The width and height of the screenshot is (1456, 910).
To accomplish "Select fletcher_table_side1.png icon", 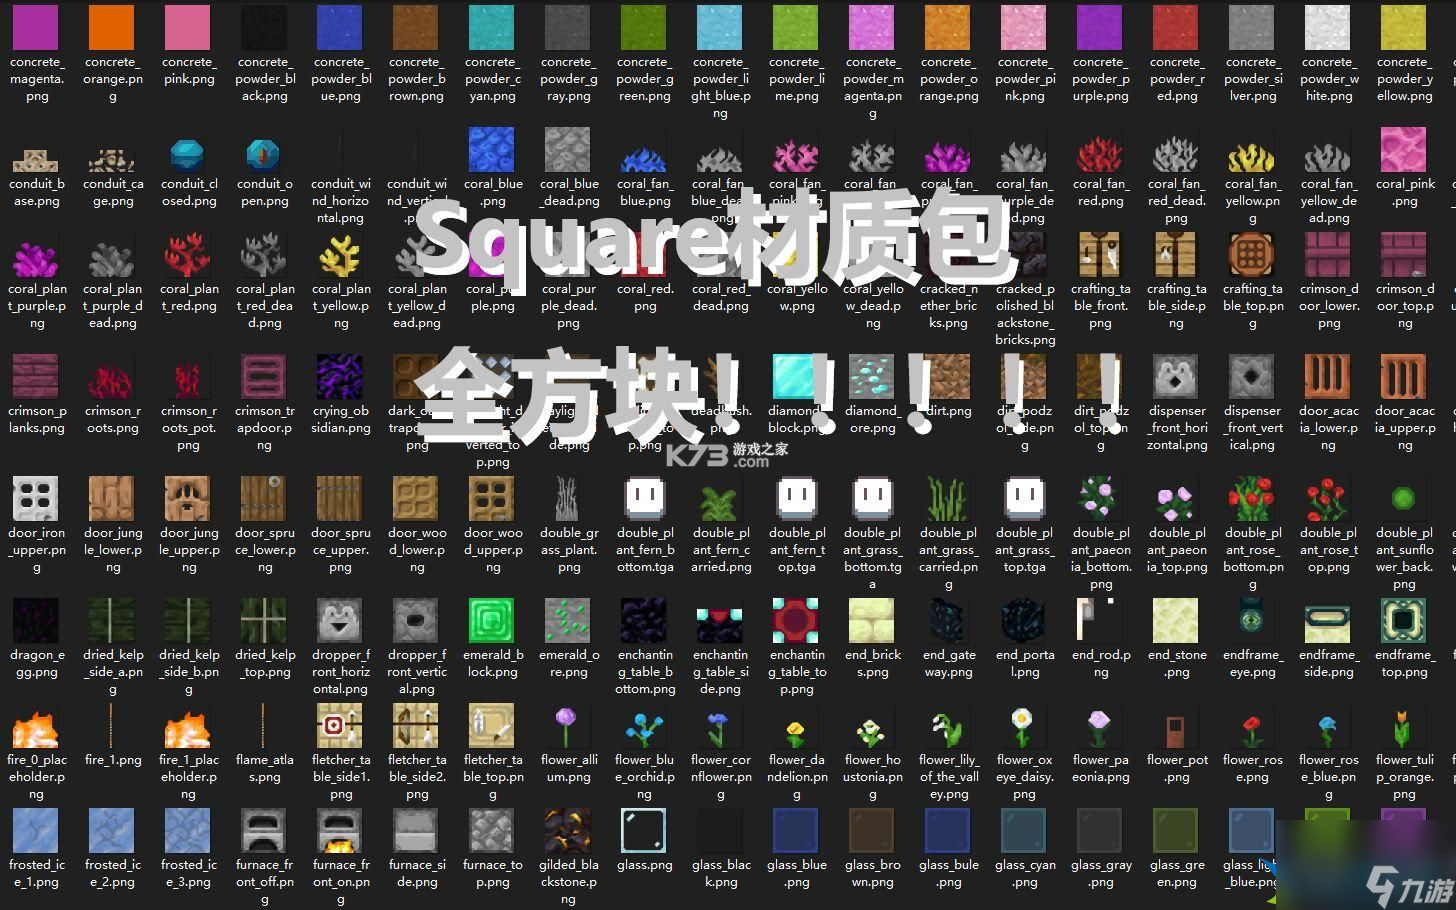I will tap(340, 726).
